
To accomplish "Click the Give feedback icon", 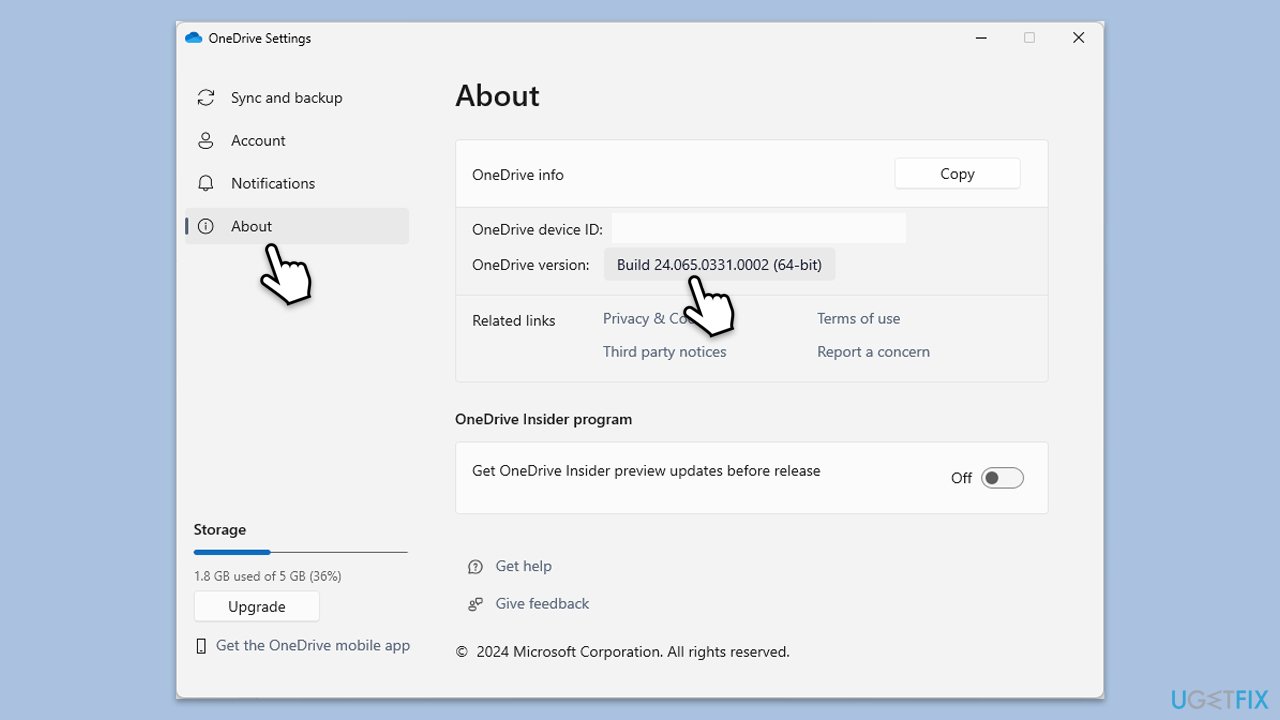I will click(474, 603).
